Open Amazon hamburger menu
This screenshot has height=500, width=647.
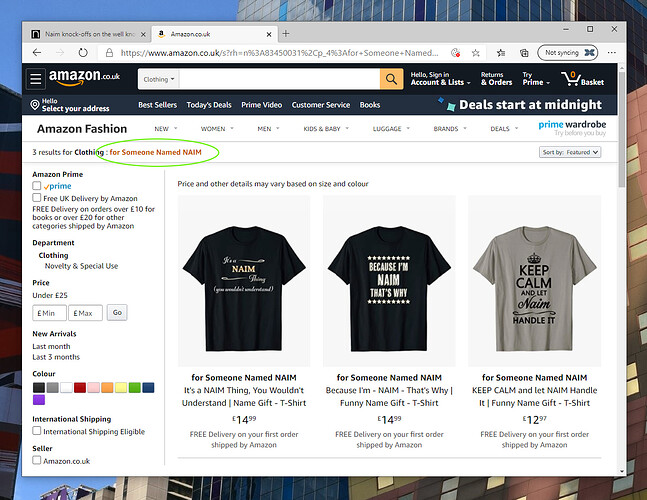coord(36,78)
